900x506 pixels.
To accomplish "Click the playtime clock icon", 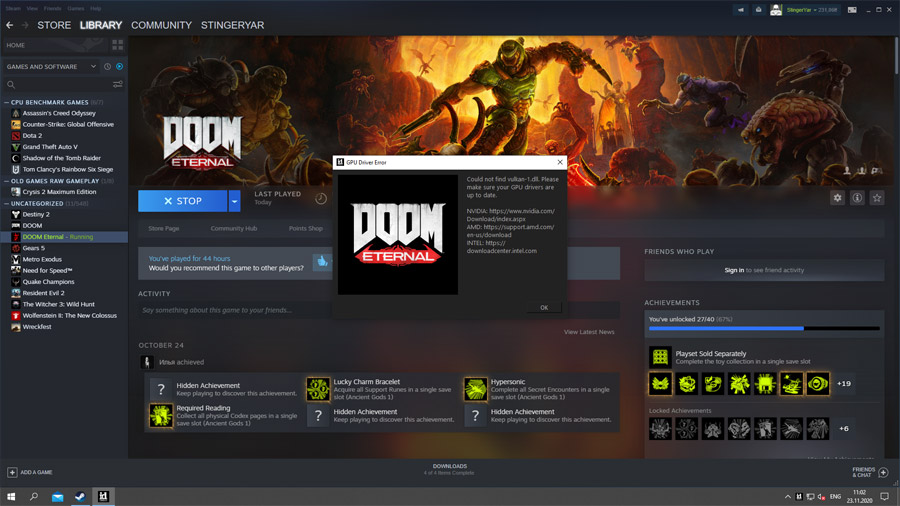I will coord(321,198).
